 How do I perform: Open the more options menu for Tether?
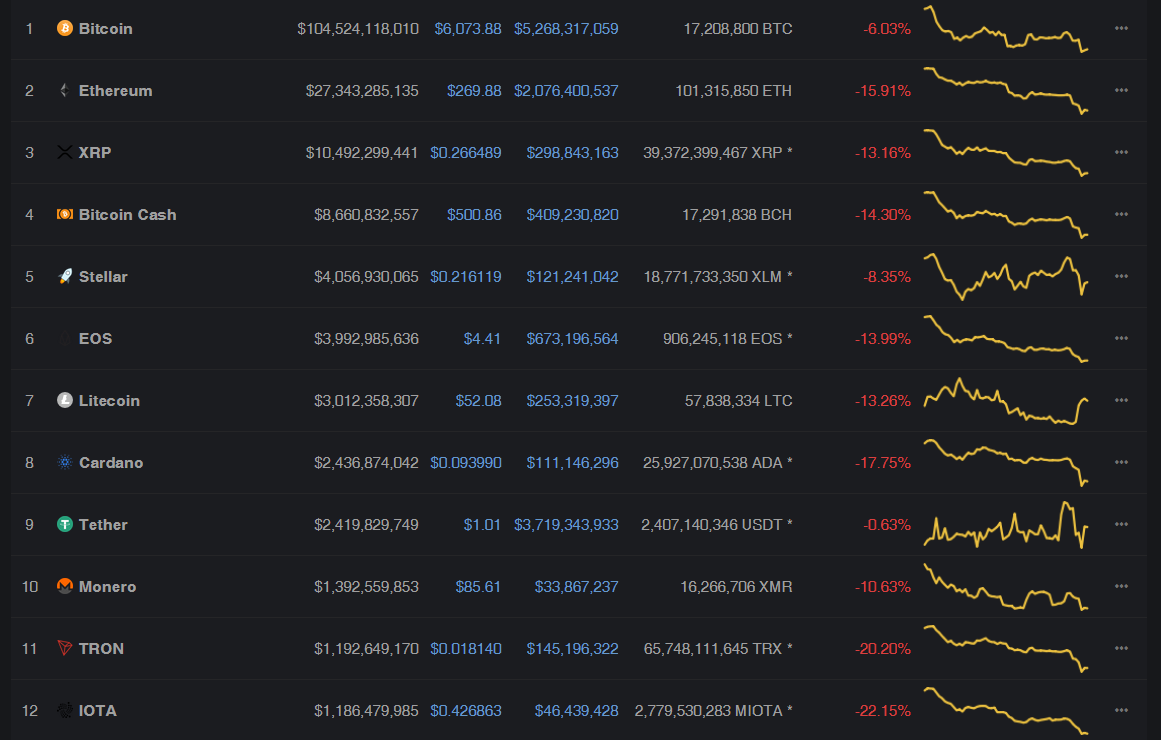1121,524
